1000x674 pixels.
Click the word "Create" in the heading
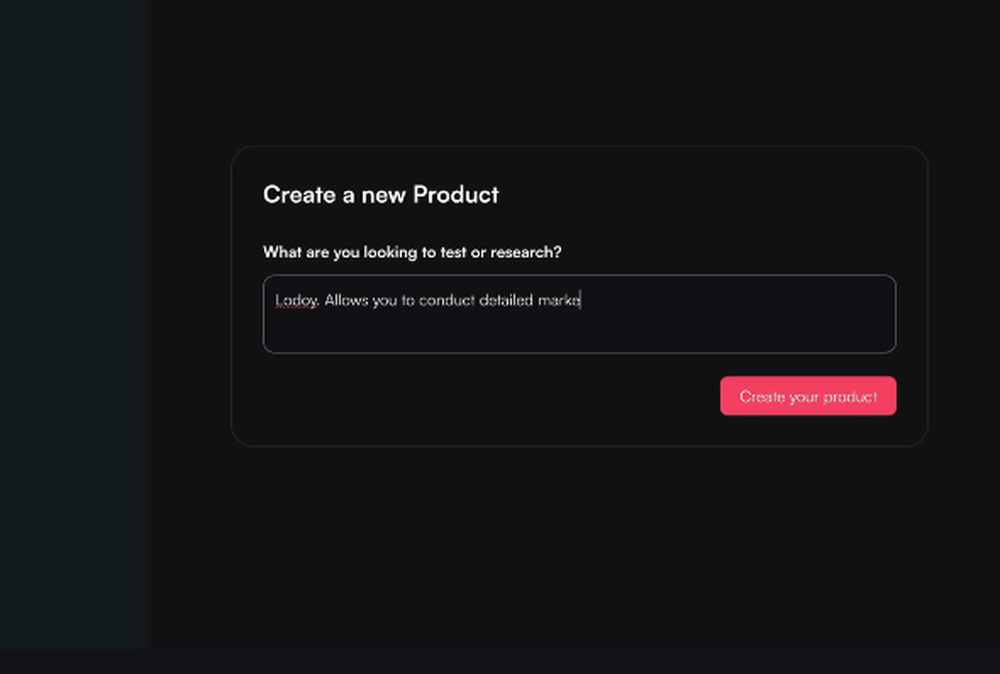tap(299, 194)
